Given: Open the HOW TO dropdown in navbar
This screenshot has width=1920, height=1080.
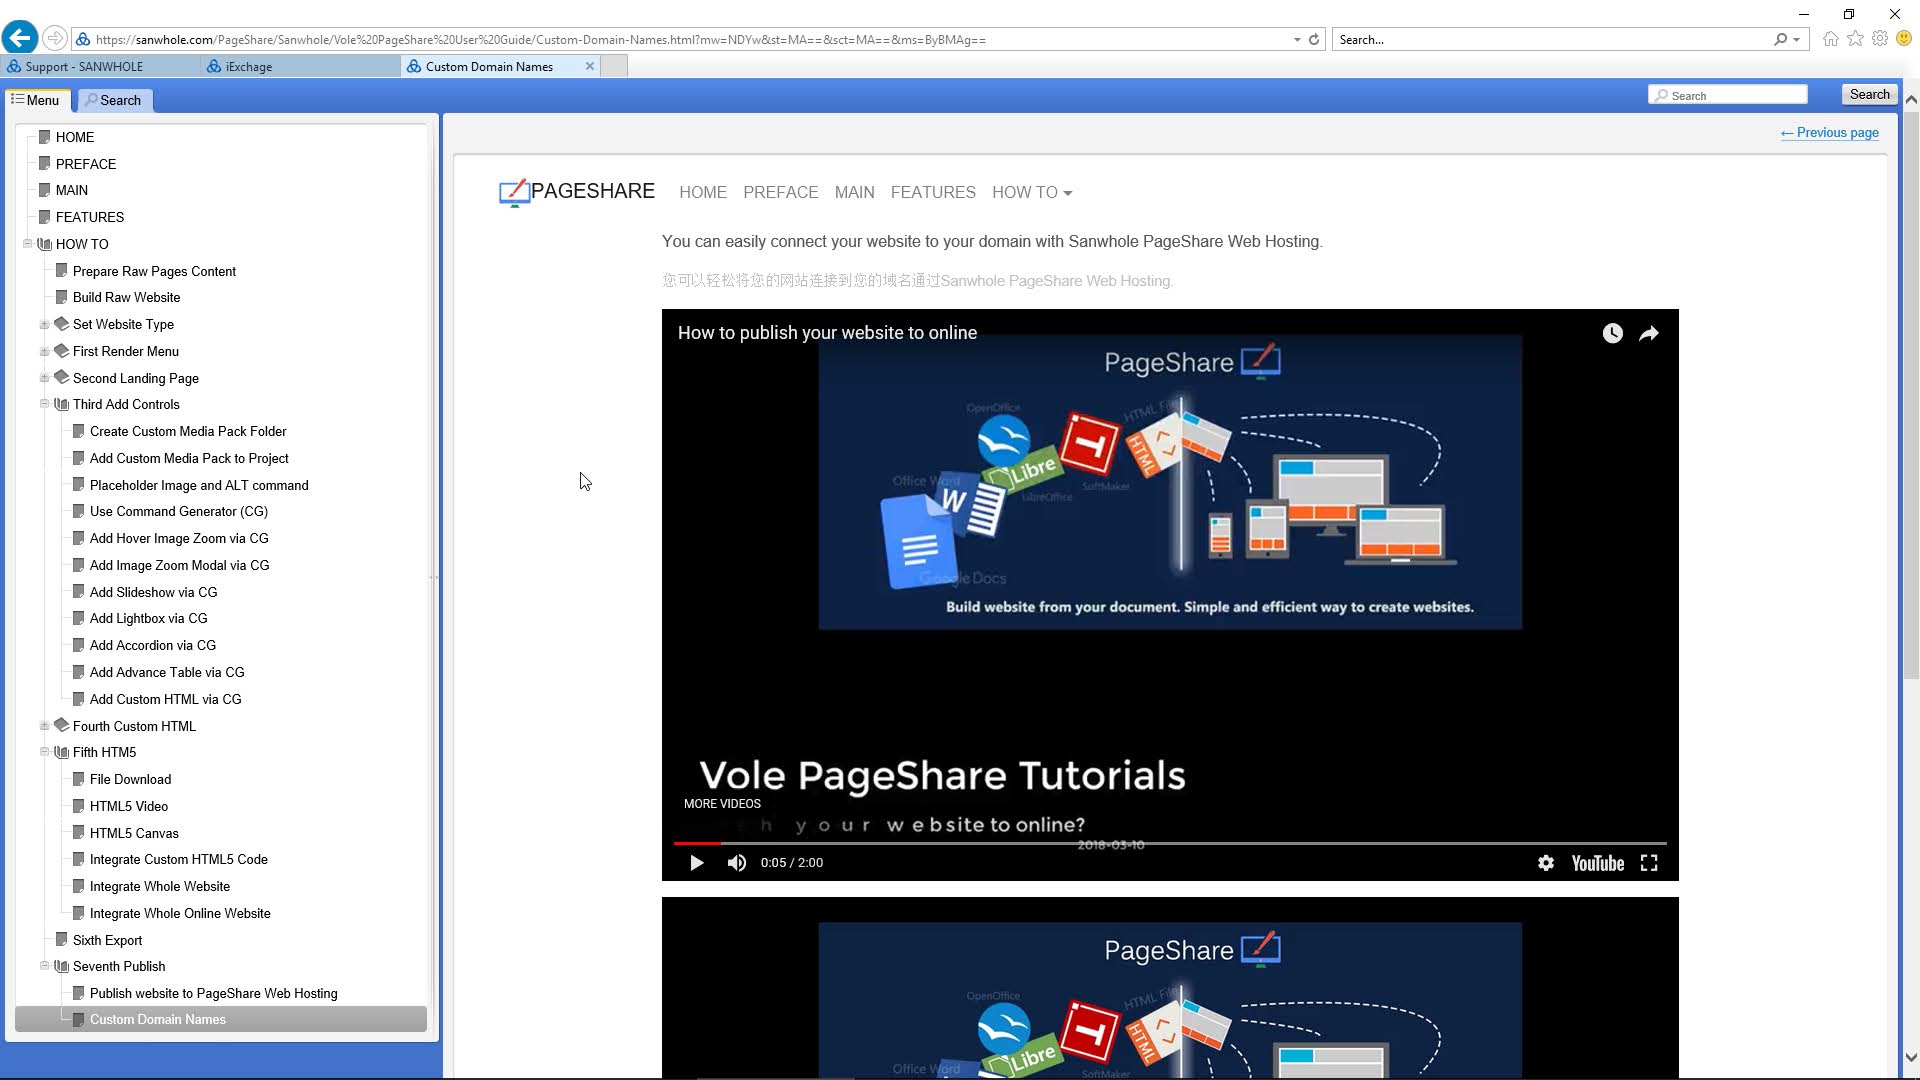Looking at the screenshot, I should (x=1031, y=192).
